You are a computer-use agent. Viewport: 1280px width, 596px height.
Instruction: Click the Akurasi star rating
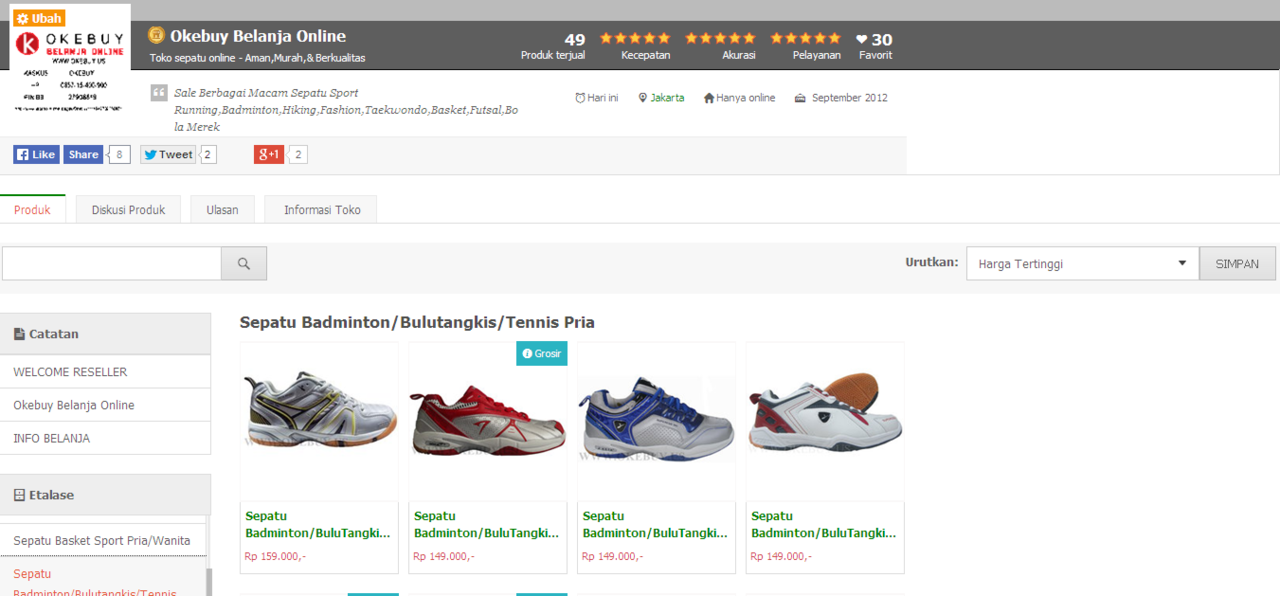[720, 38]
